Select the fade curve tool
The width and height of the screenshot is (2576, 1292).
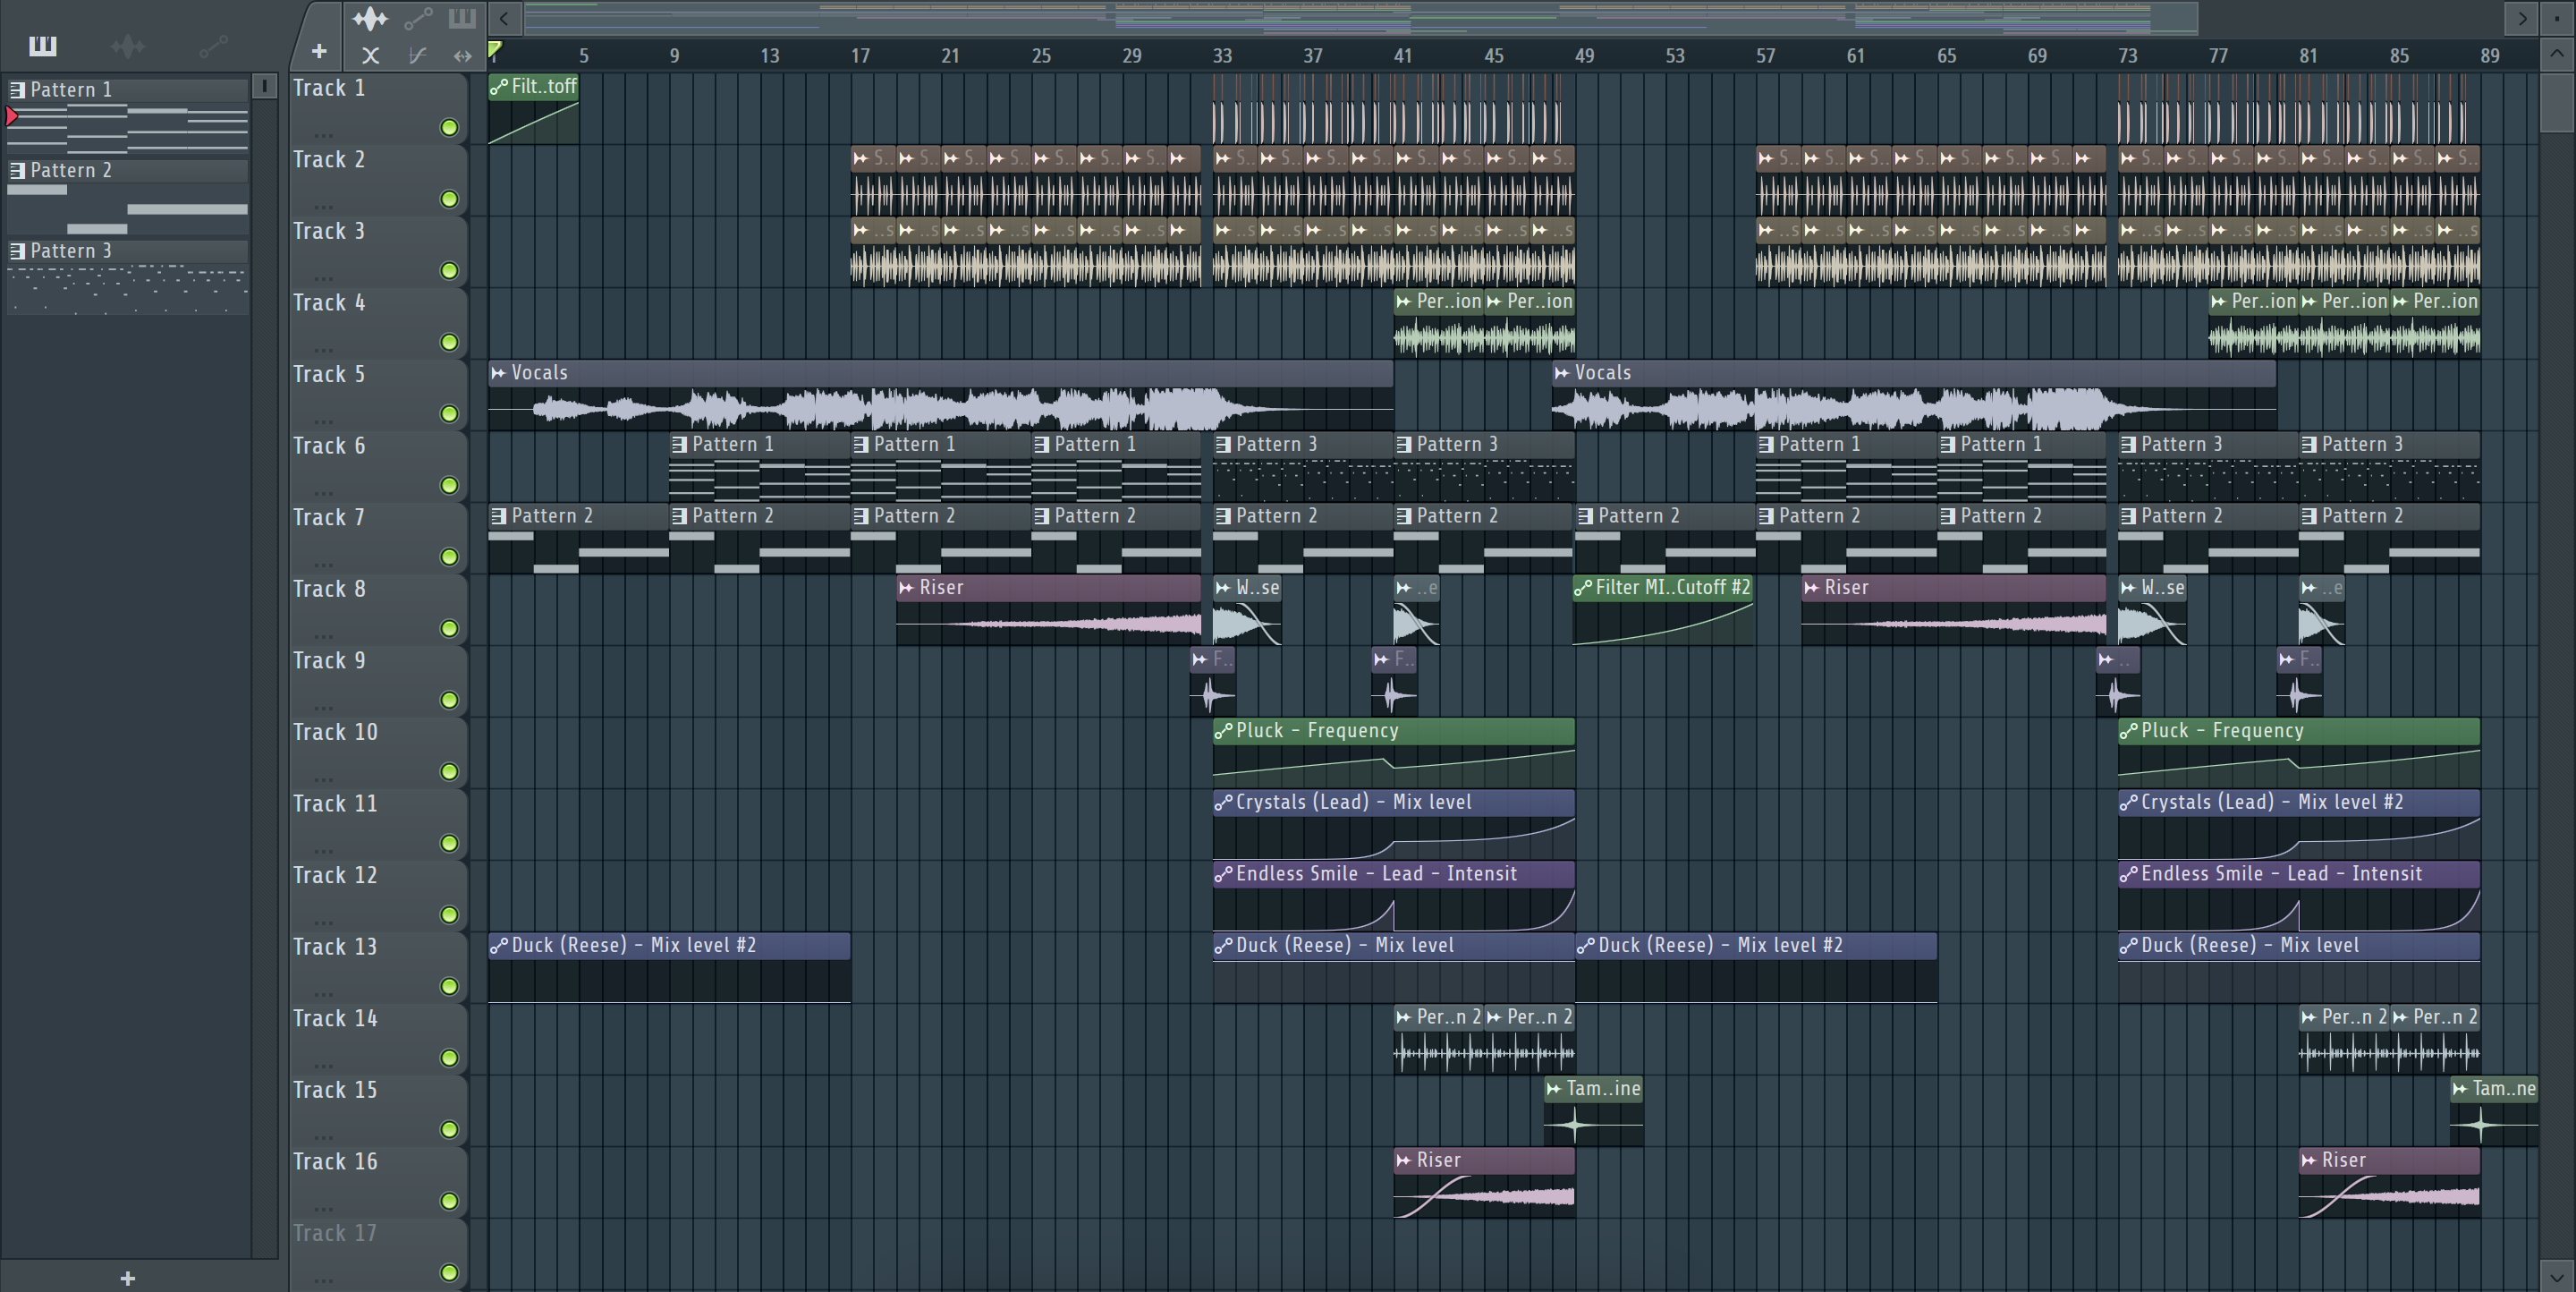(x=418, y=56)
